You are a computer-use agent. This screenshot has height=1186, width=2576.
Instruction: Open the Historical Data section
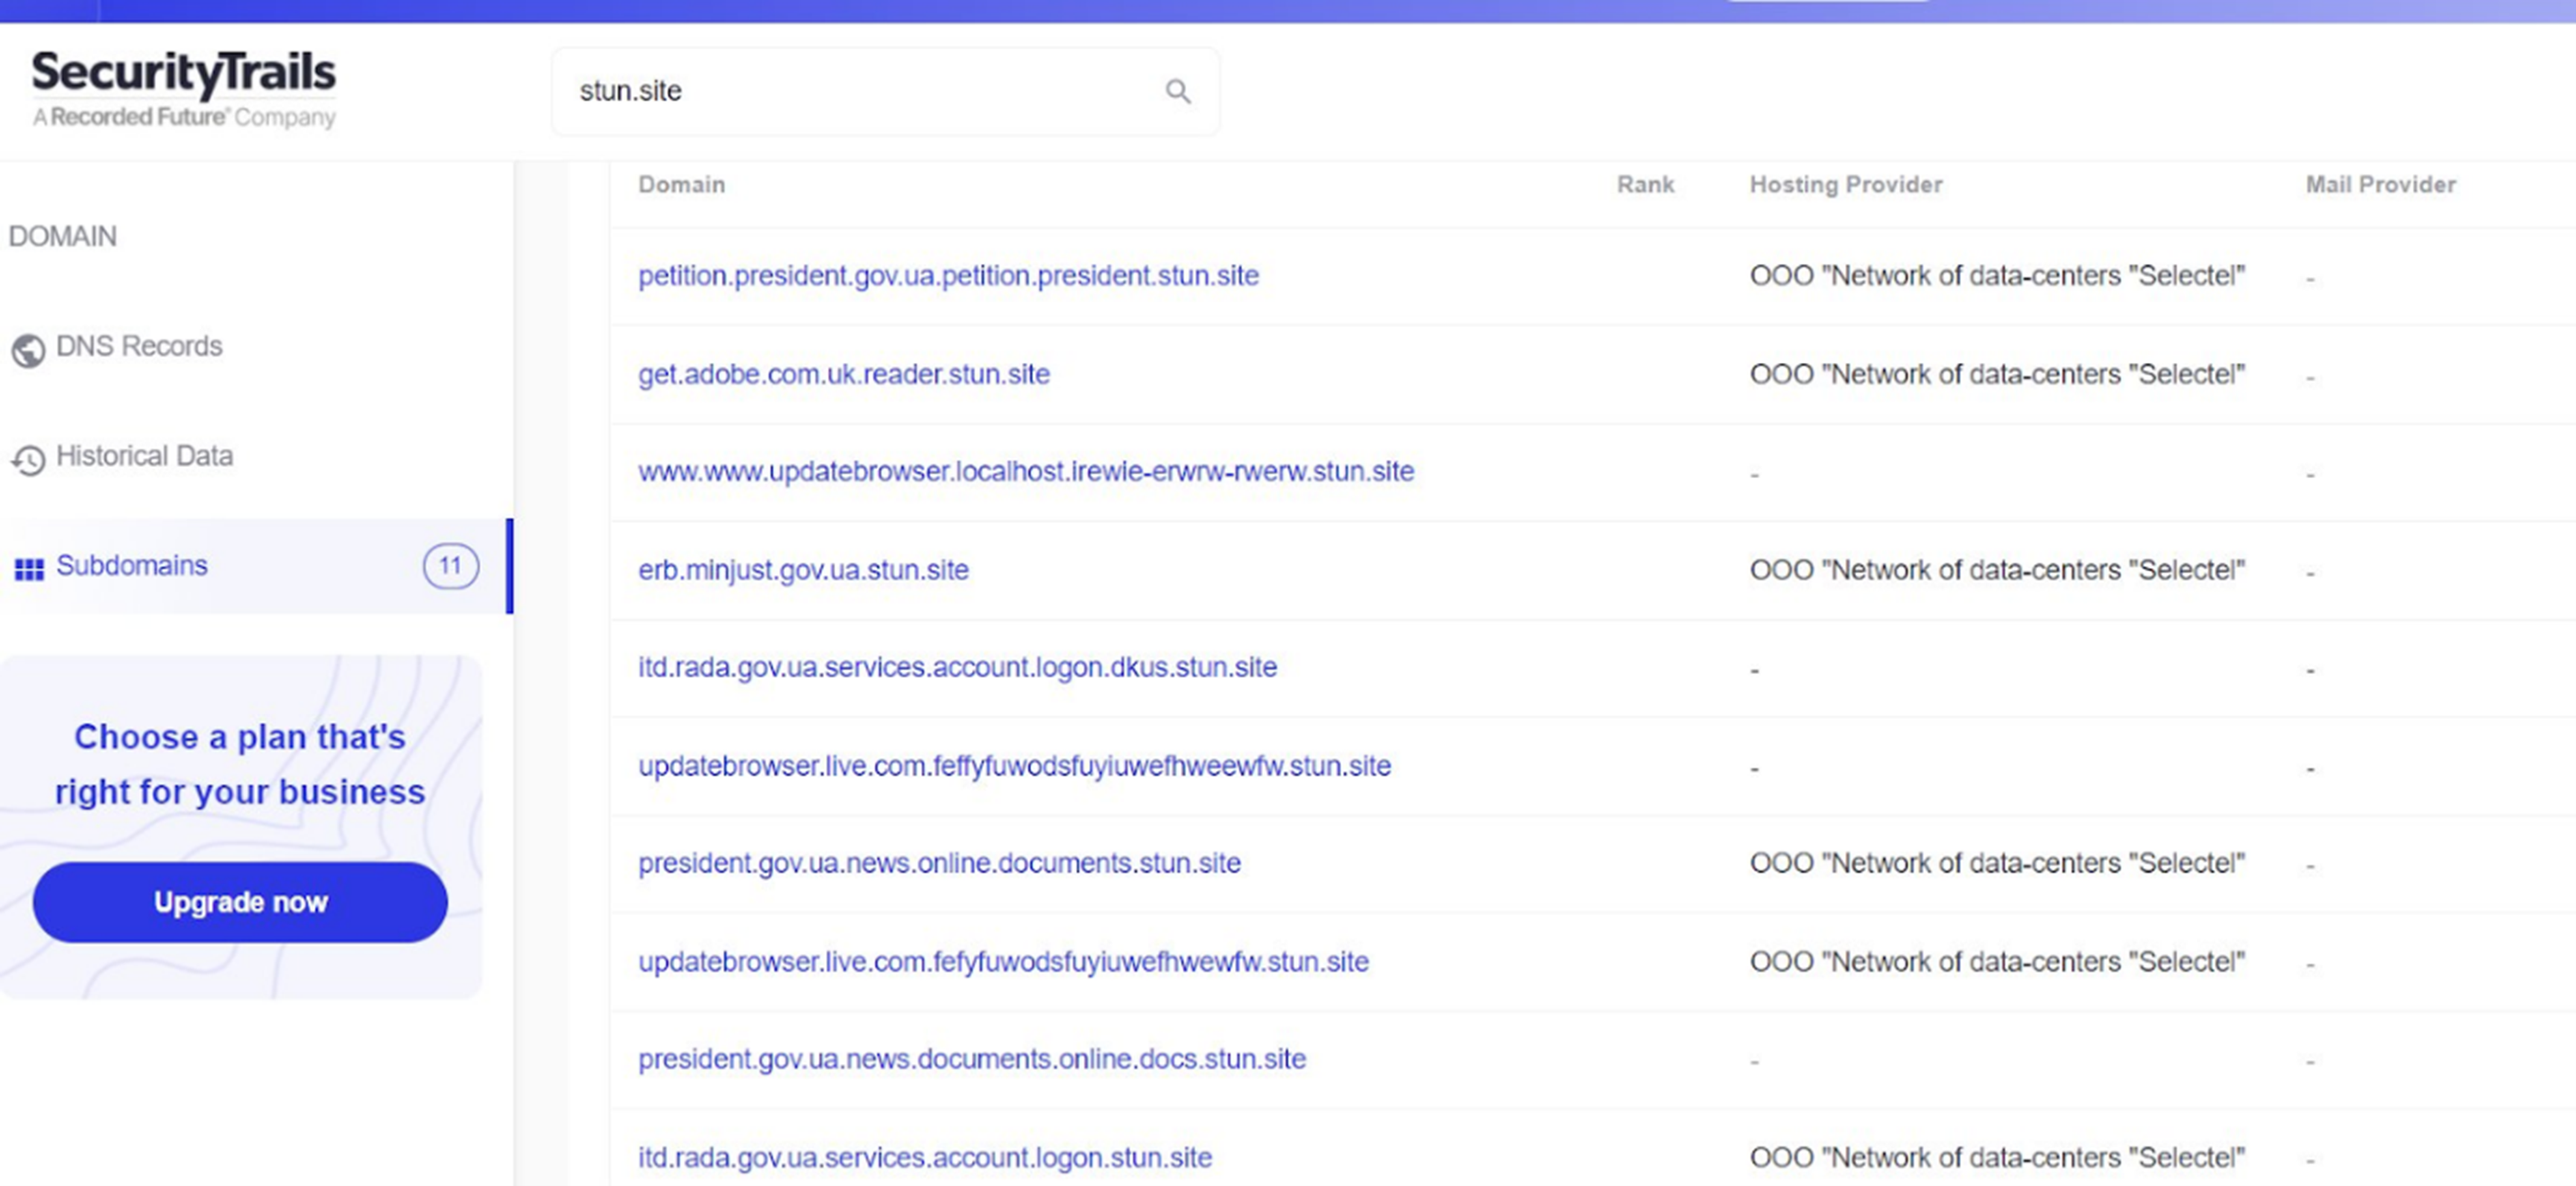pyautogui.click(x=144, y=456)
